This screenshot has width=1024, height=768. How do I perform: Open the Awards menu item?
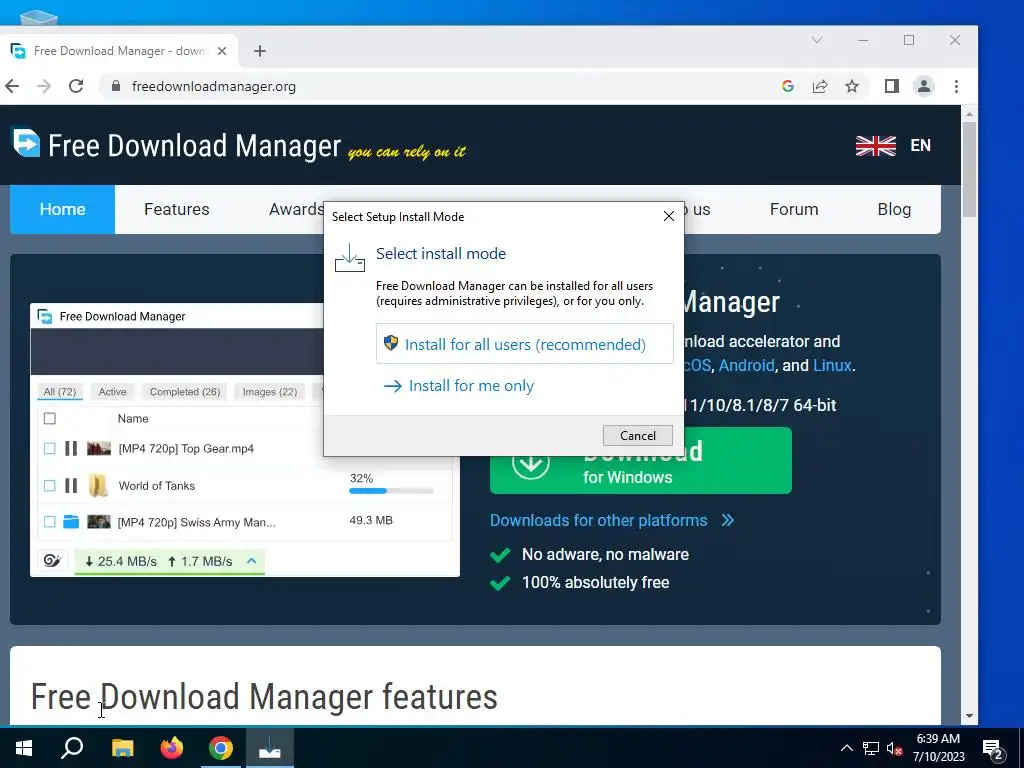tap(296, 209)
